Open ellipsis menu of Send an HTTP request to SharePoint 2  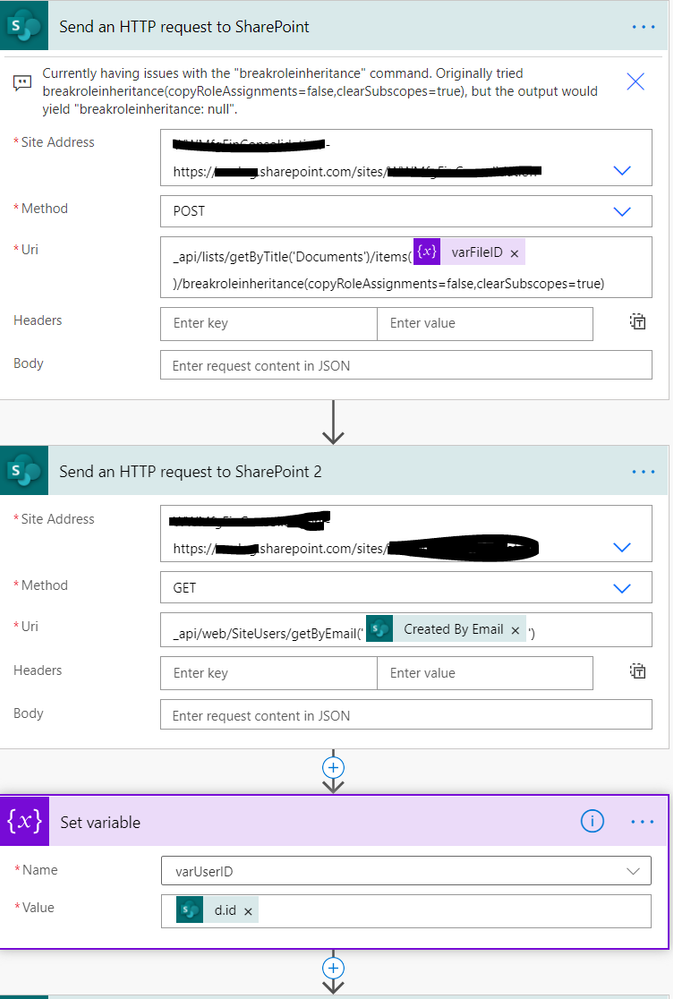(643, 472)
